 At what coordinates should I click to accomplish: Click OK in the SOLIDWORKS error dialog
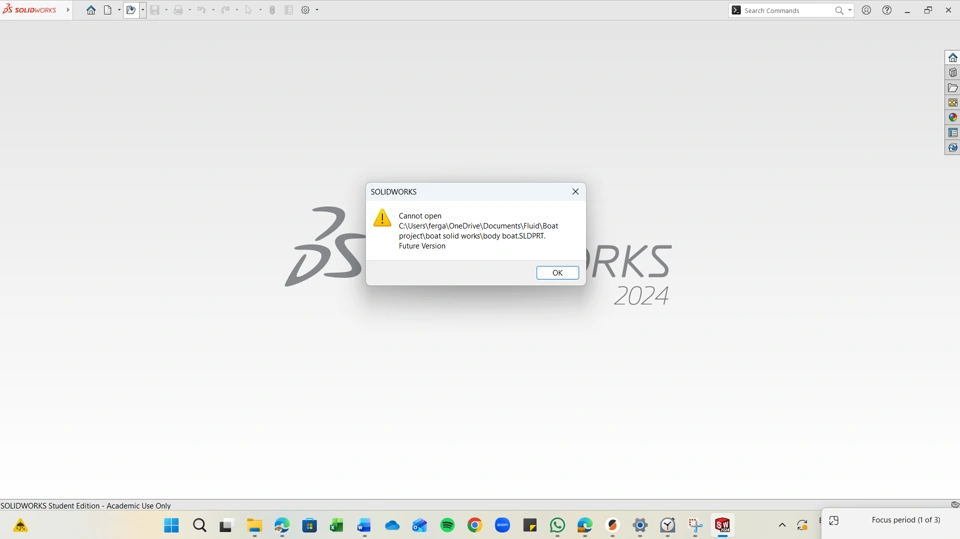tap(557, 273)
